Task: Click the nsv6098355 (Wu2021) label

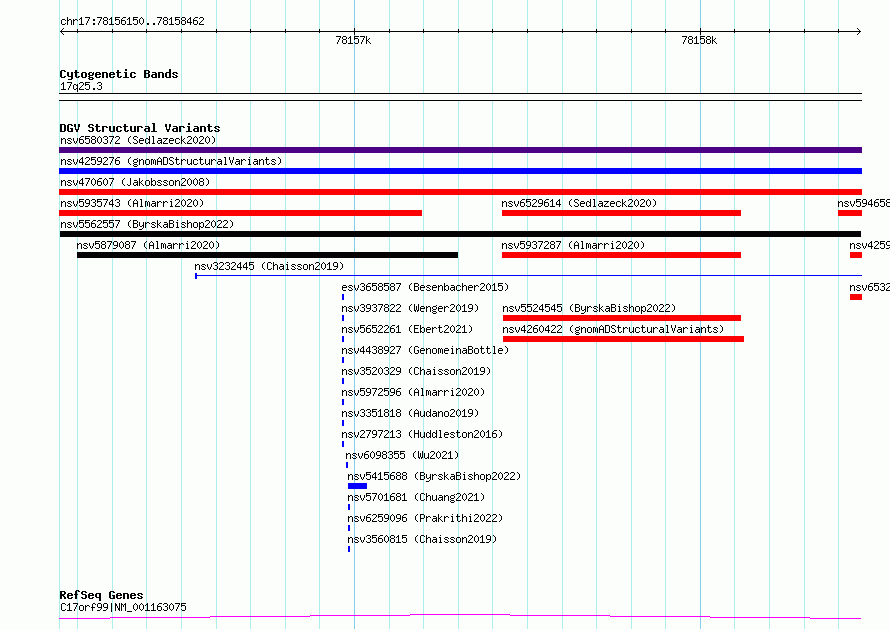Action: click(x=402, y=455)
